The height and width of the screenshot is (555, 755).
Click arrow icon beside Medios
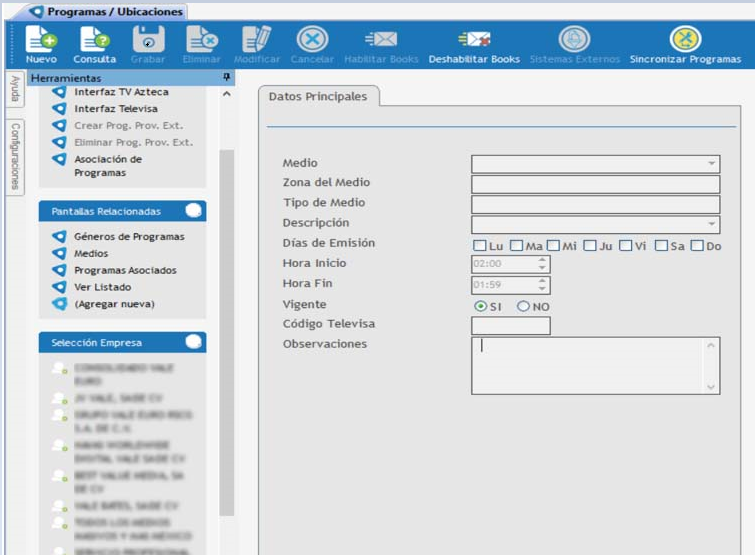click(x=59, y=253)
